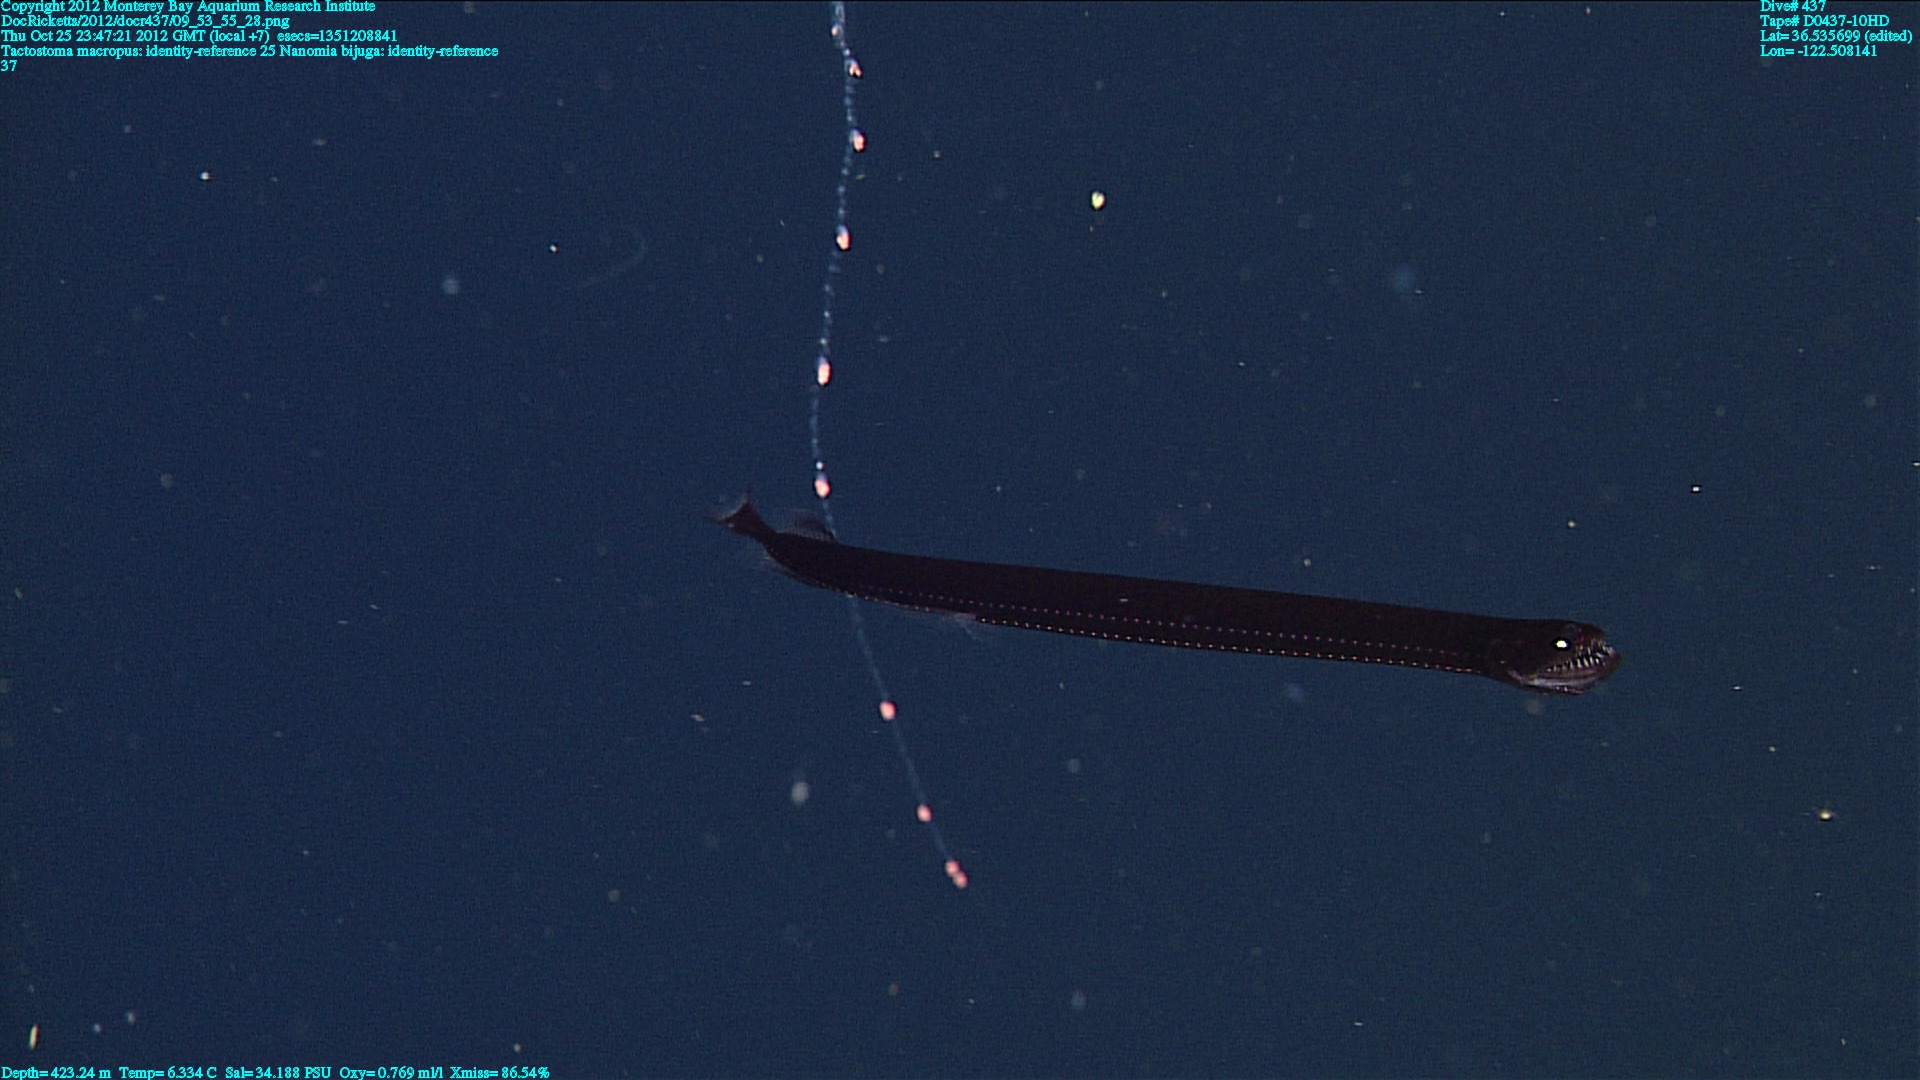The width and height of the screenshot is (1920, 1080).
Task: Click the dragonfish's tail fin
Action: 740,517
